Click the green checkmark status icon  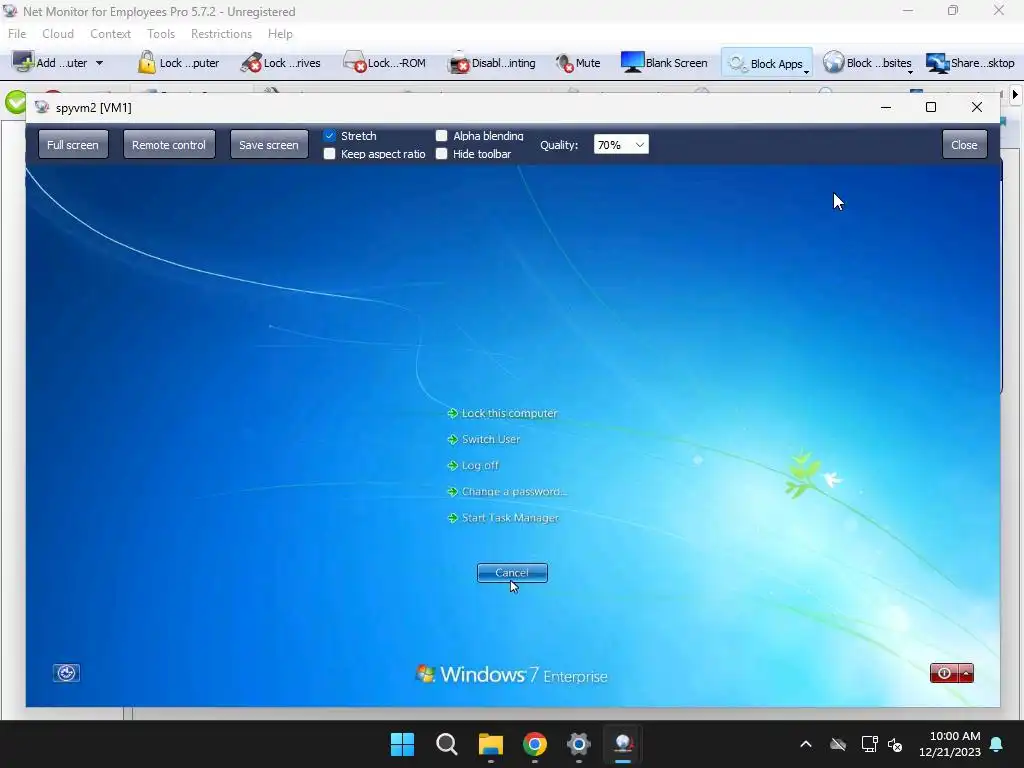(x=16, y=103)
